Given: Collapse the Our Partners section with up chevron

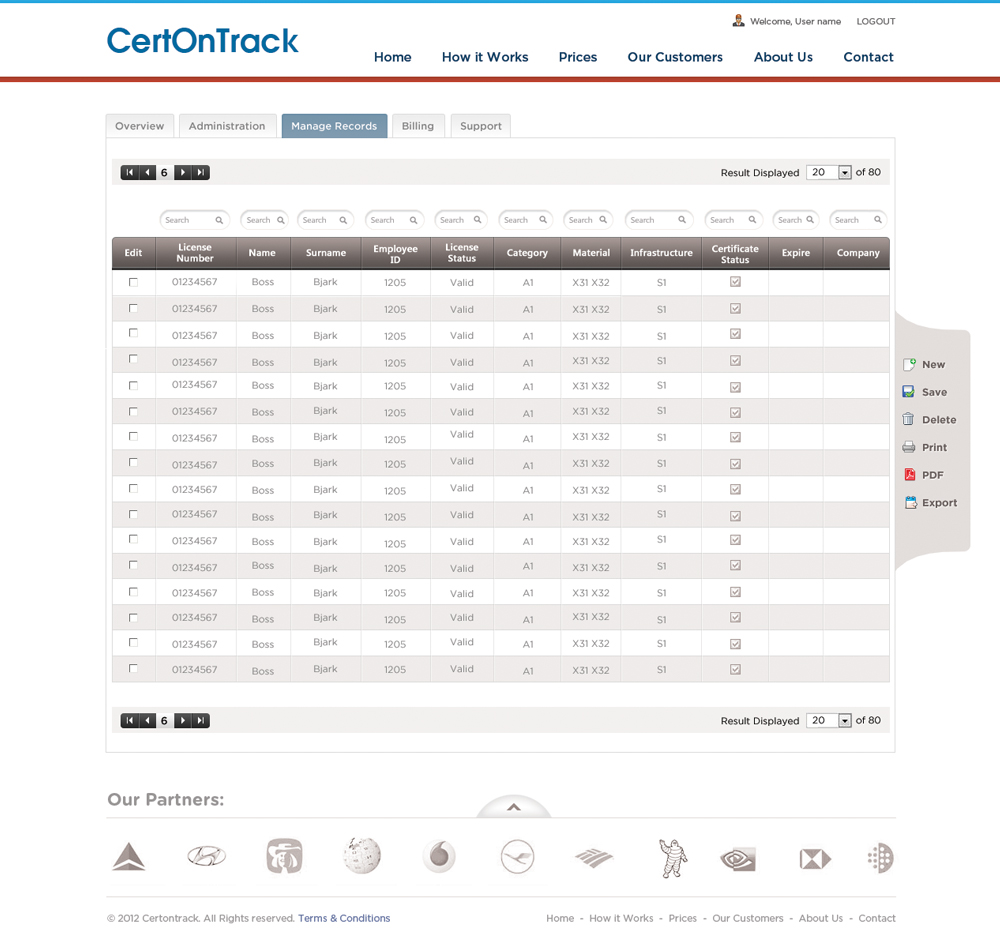Looking at the screenshot, I should tap(514, 808).
